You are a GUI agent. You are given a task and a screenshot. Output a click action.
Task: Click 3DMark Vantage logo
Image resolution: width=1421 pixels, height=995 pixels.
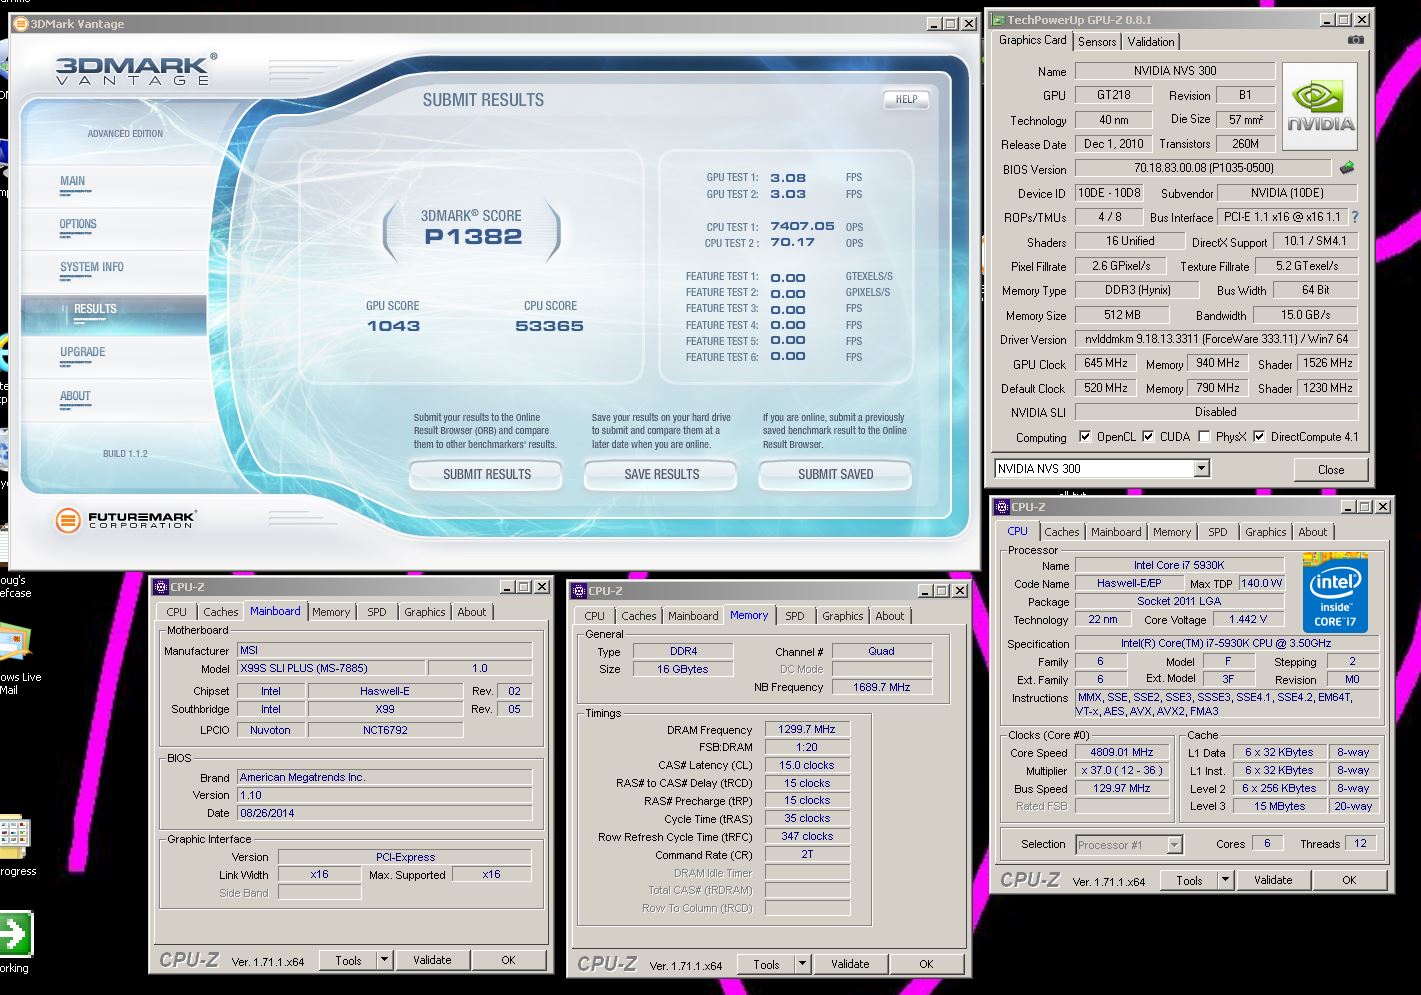(x=134, y=68)
